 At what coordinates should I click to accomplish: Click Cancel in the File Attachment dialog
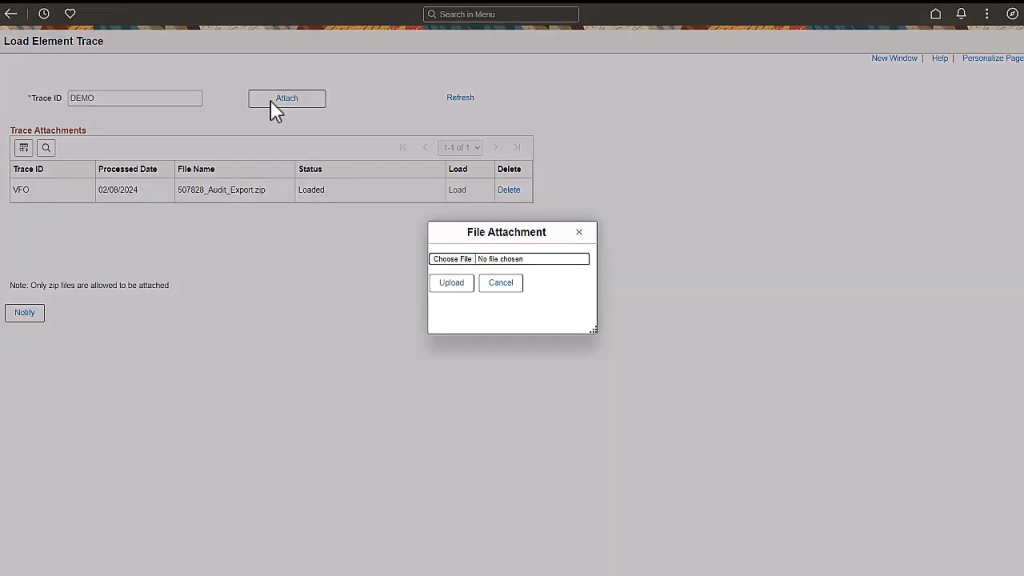click(x=500, y=282)
